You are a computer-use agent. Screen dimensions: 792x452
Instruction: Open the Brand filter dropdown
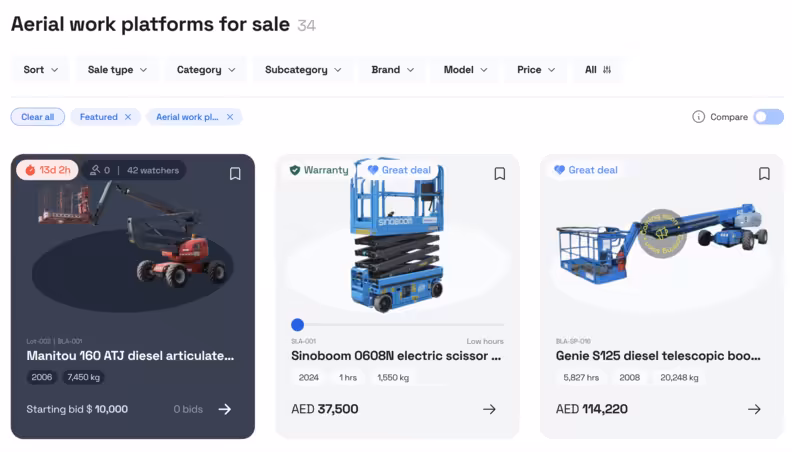point(392,70)
